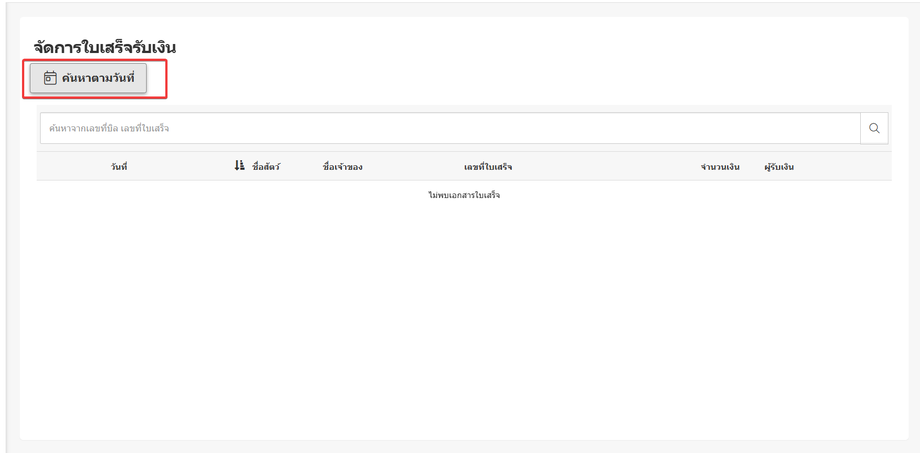Click the blank header space between วันที่ and sort icon
The image size is (920, 453).
pyautogui.click(x=181, y=167)
